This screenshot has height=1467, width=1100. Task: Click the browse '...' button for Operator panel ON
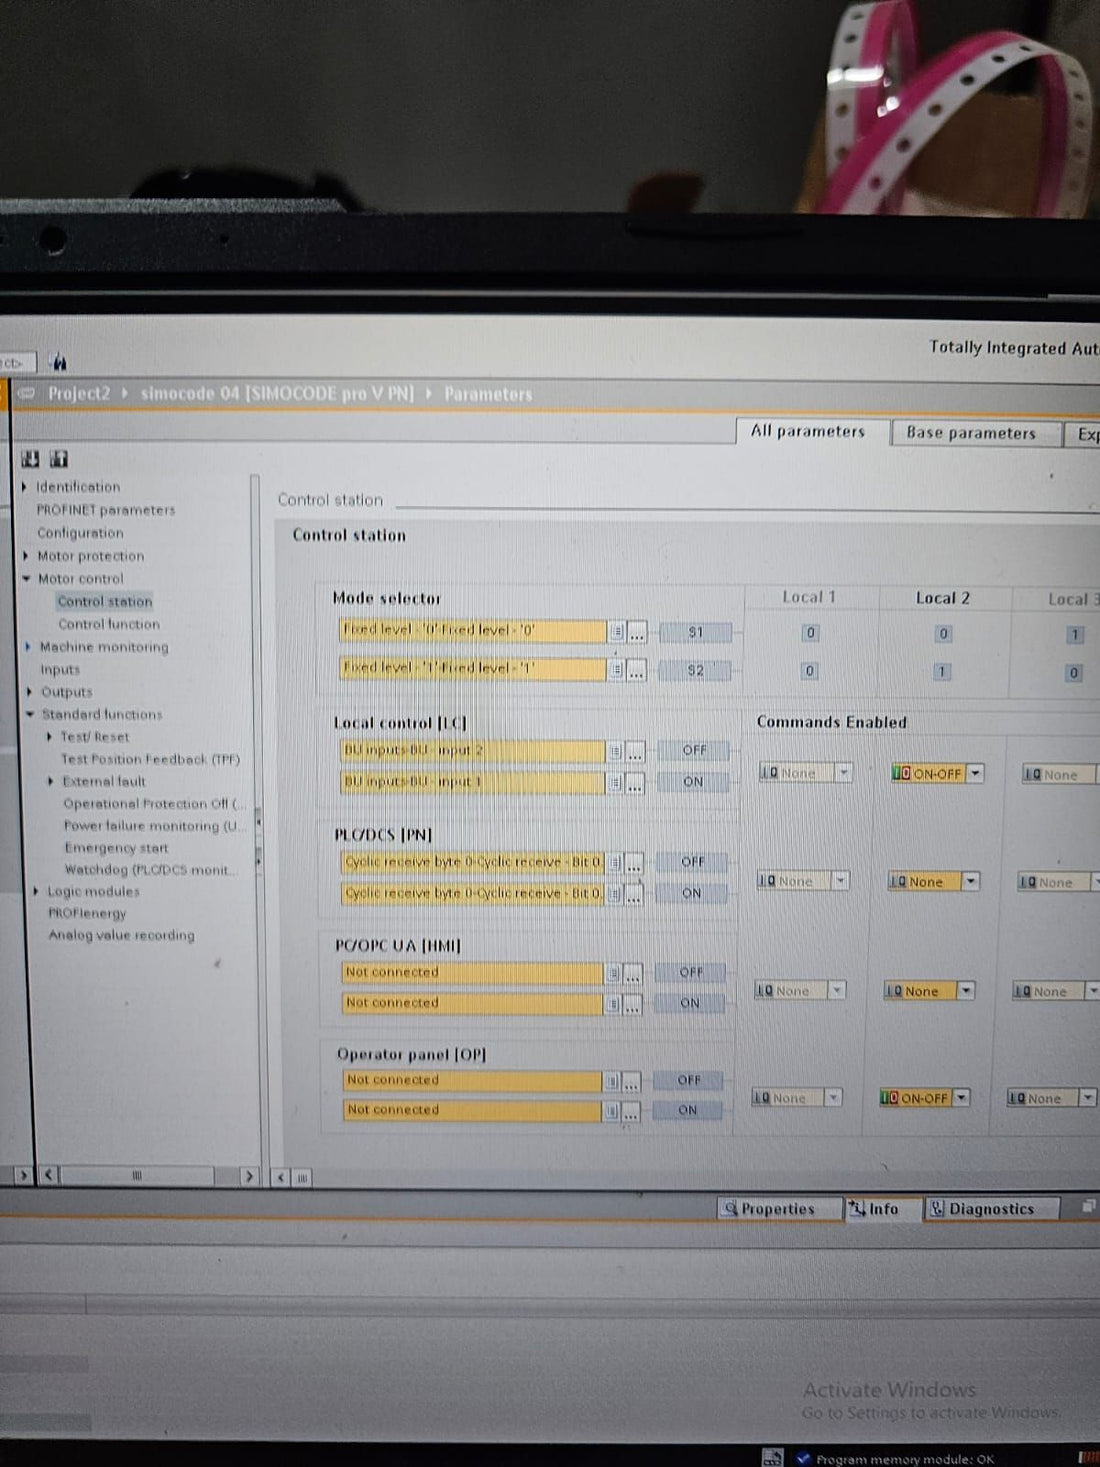[631, 1111]
